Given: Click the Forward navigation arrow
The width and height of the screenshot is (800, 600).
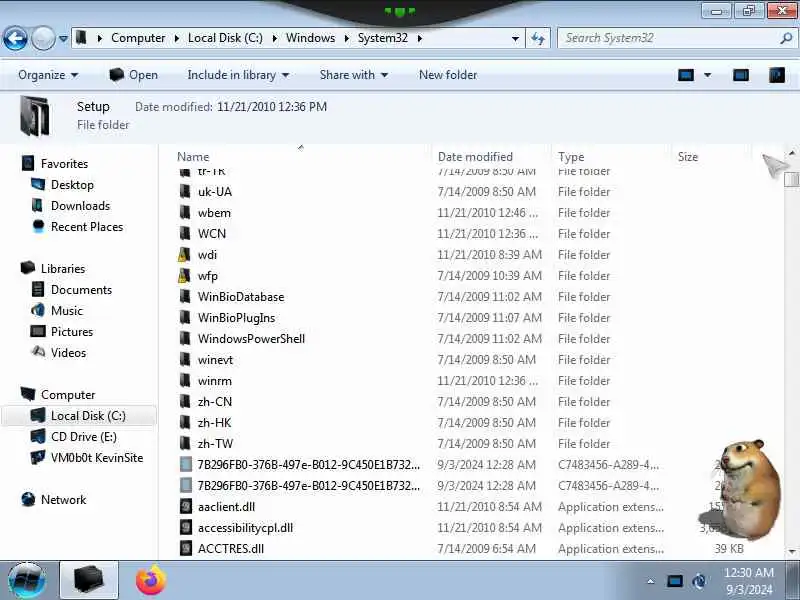Looking at the screenshot, I should [x=43, y=38].
